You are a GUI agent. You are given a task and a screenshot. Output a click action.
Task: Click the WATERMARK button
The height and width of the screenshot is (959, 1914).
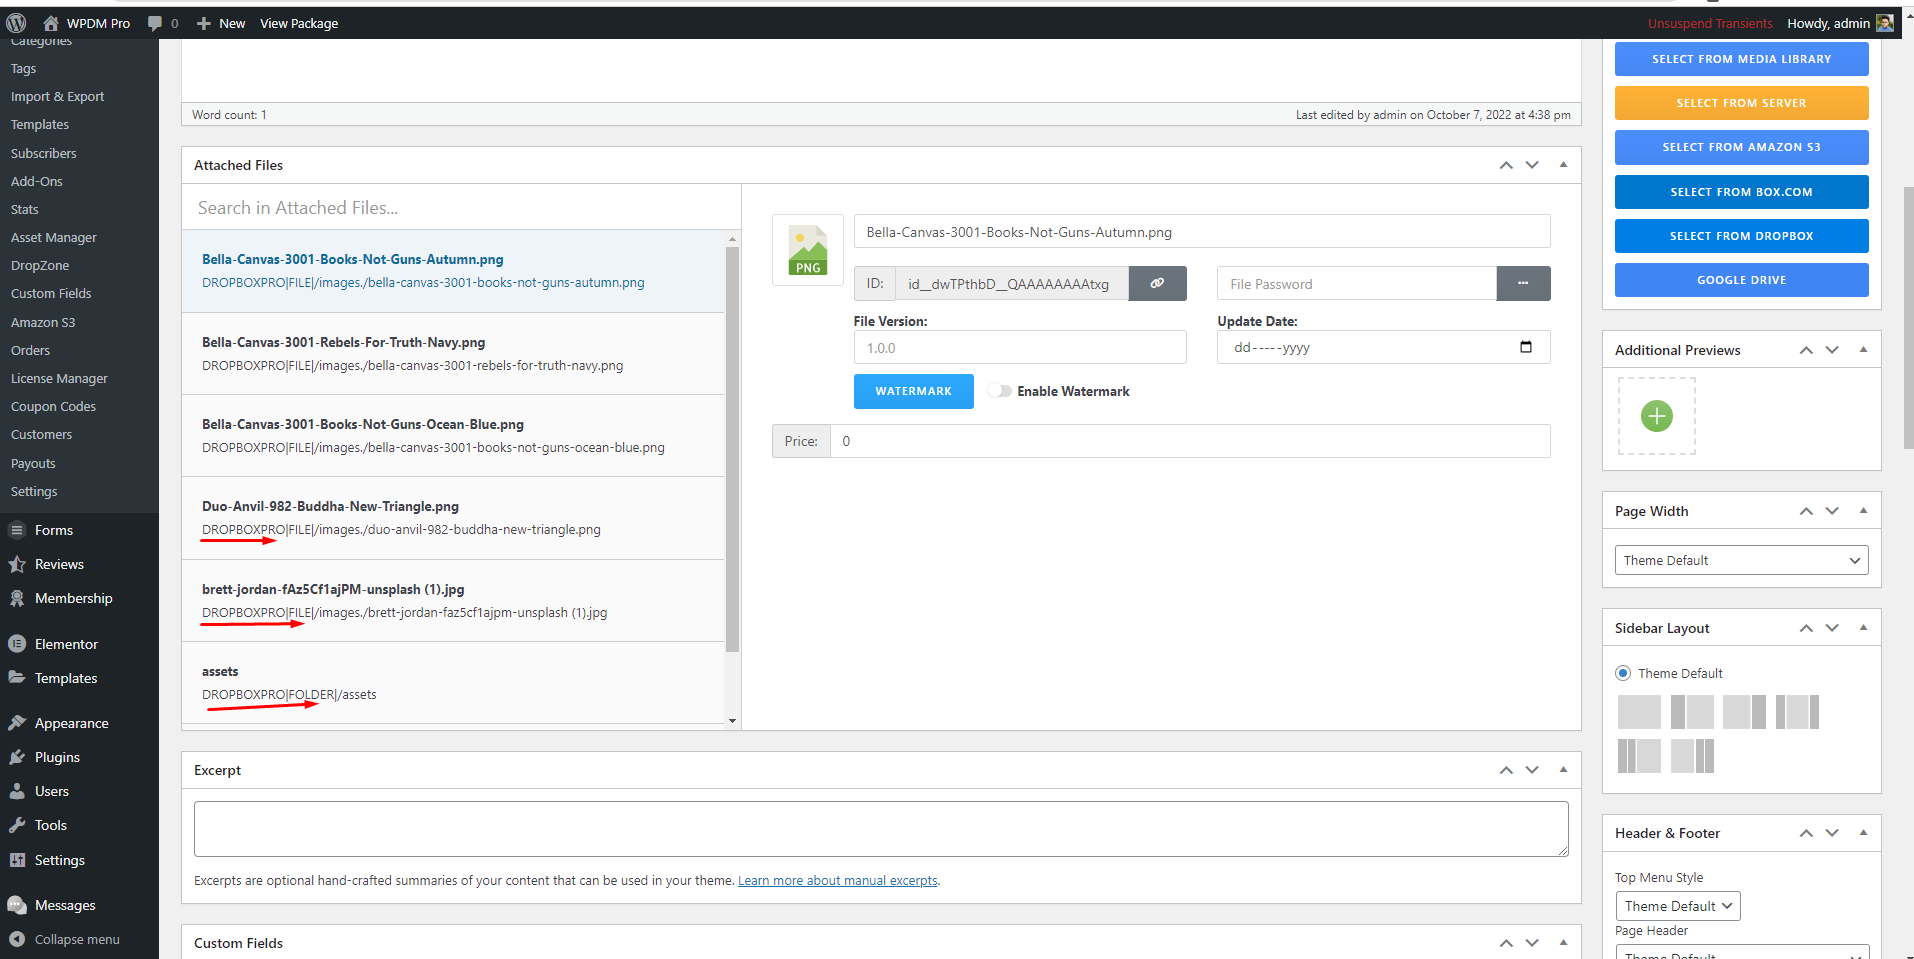click(913, 391)
